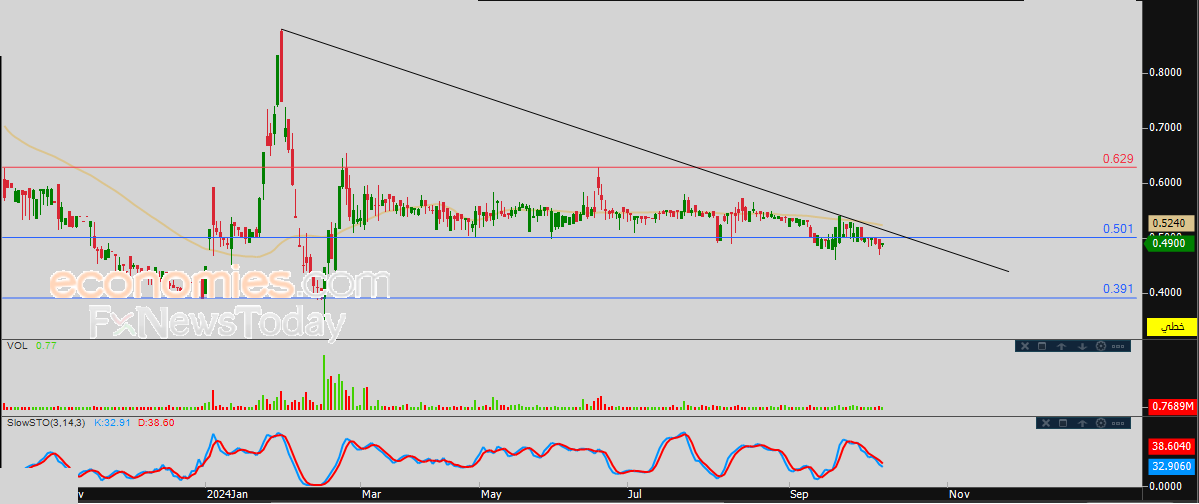Open VOL indicator settings gear

(1101, 346)
